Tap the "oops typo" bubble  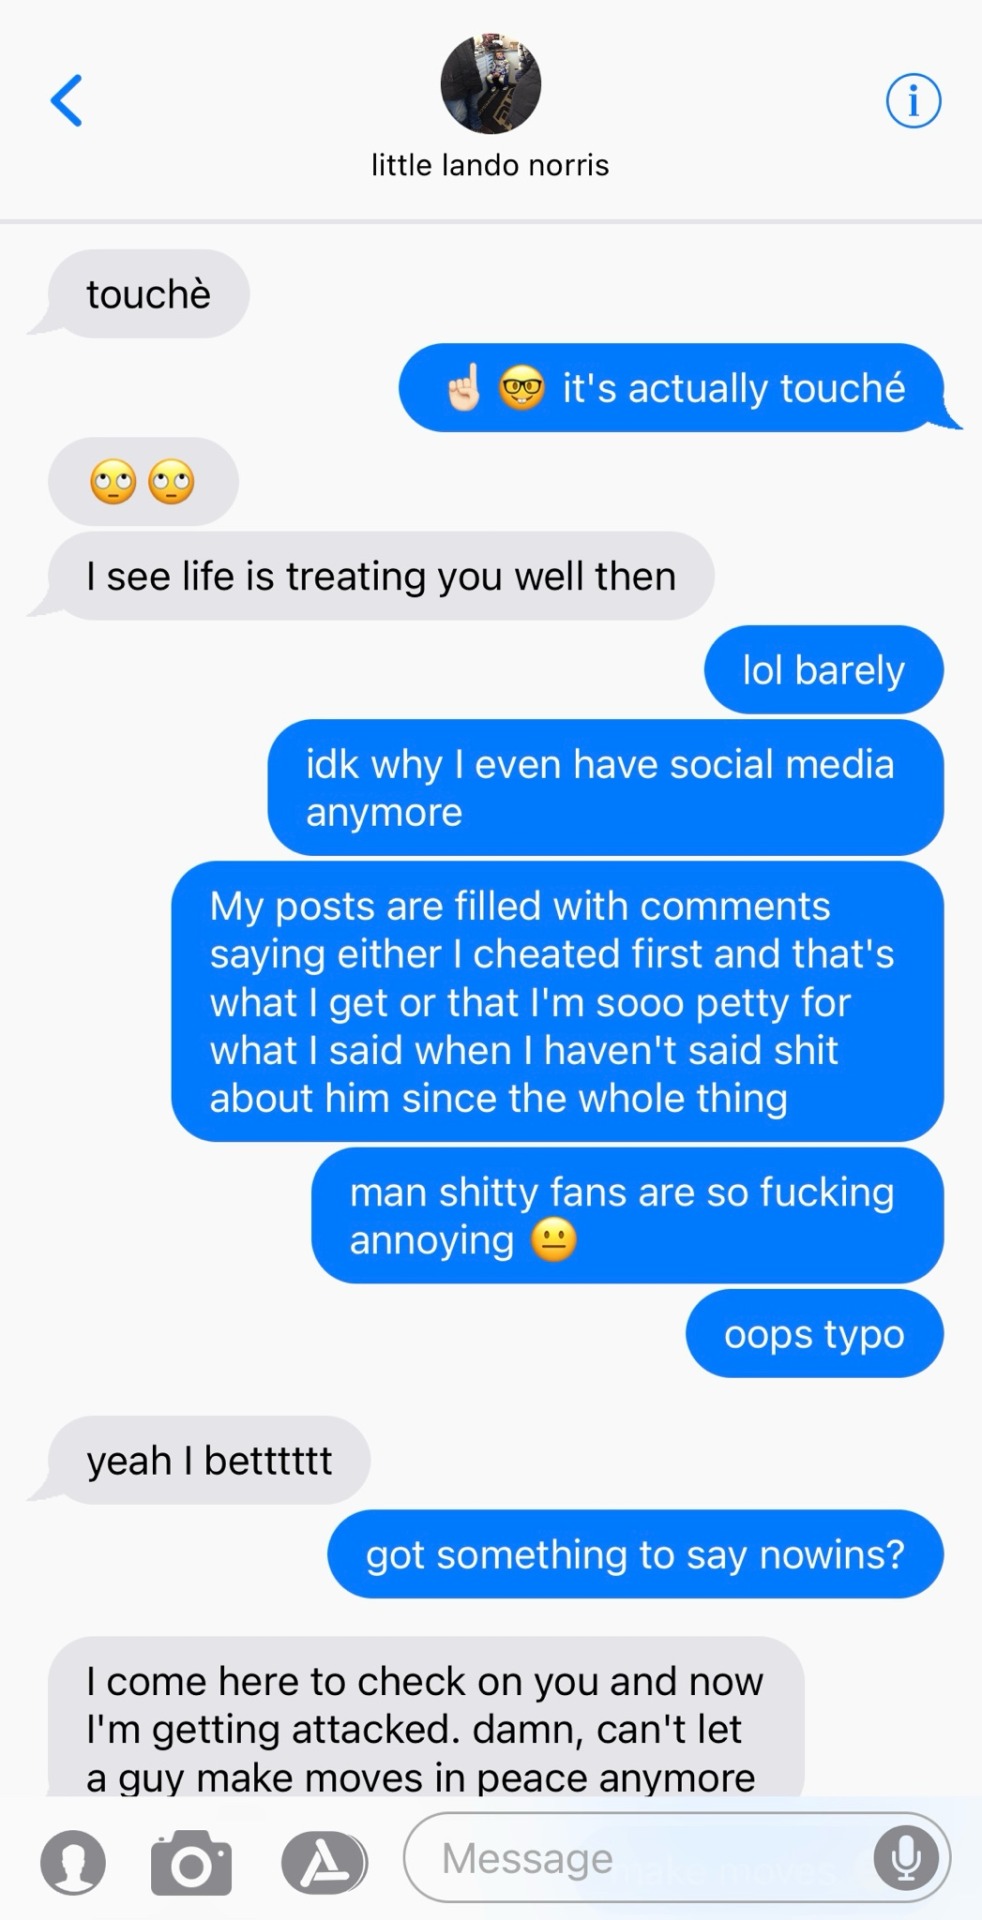coord(815,1334)
